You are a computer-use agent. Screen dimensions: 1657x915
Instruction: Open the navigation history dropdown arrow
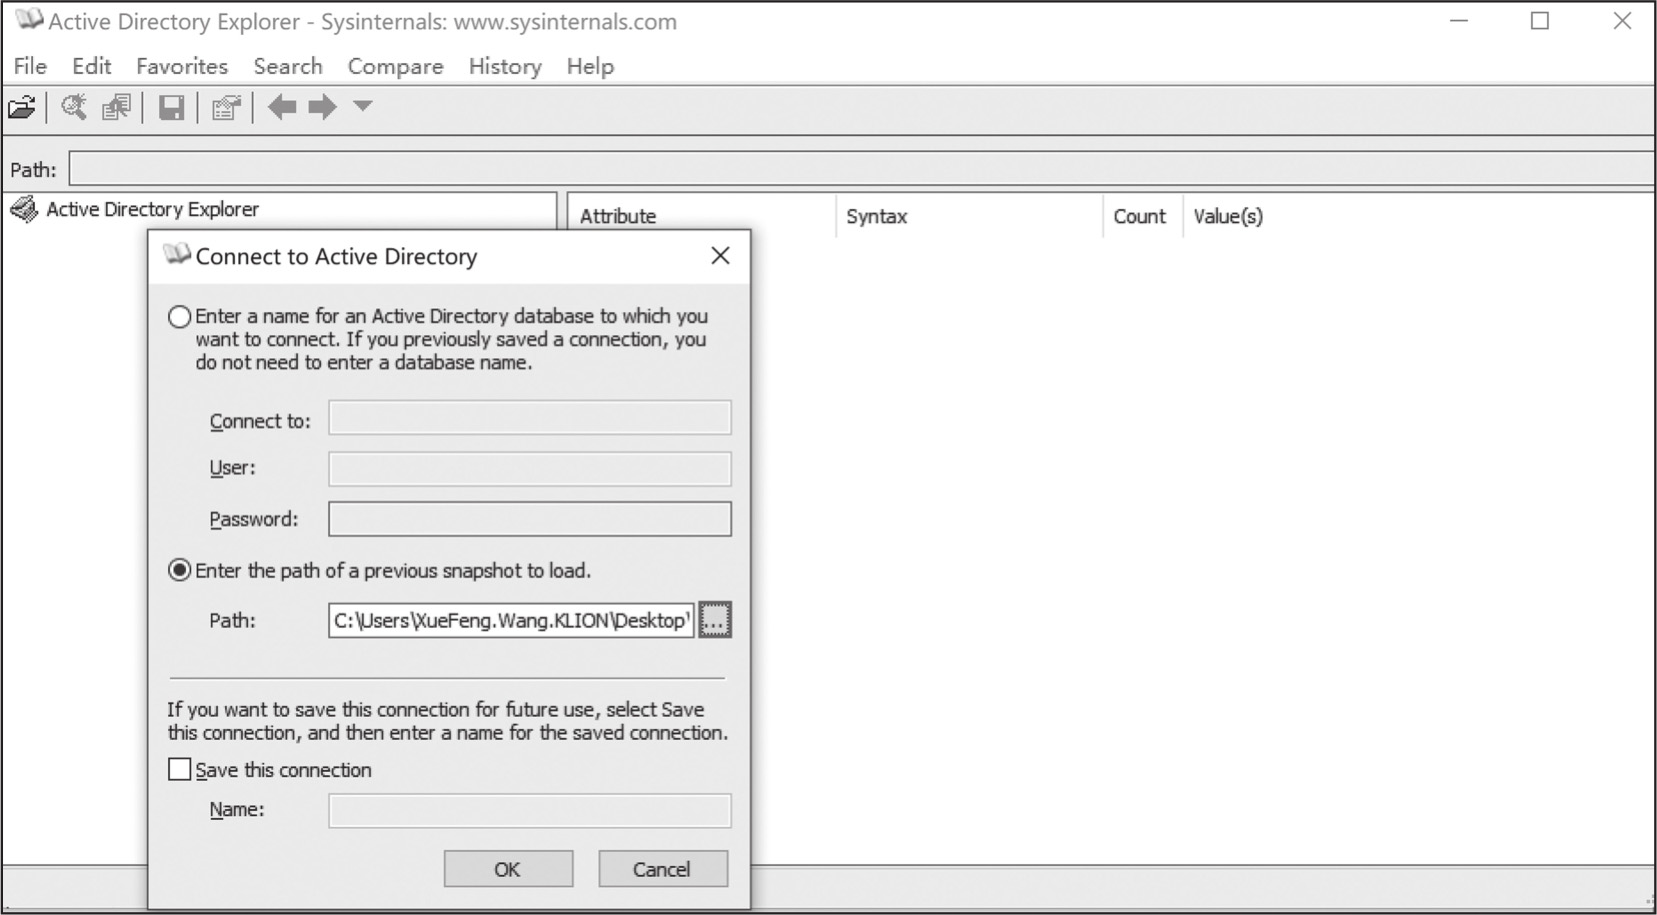362,105
